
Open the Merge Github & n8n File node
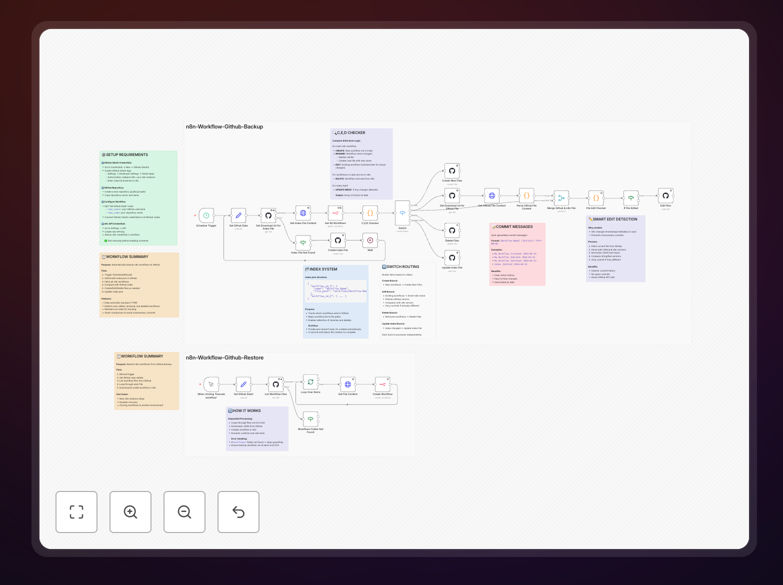(561, 198)
